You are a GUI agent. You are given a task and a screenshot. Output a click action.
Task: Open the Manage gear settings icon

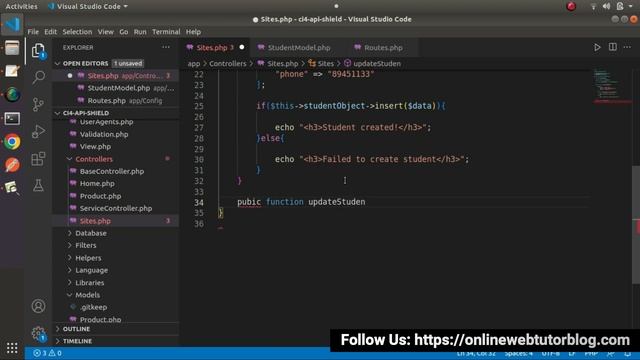pyautogui.click(x=38, y=333)
